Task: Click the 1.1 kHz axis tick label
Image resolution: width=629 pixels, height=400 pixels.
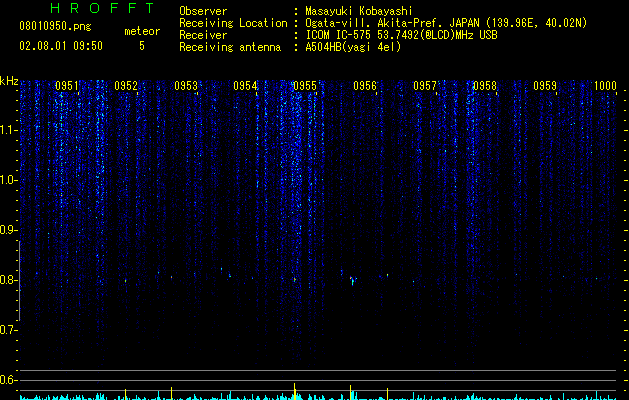Action: coord(9,130)
